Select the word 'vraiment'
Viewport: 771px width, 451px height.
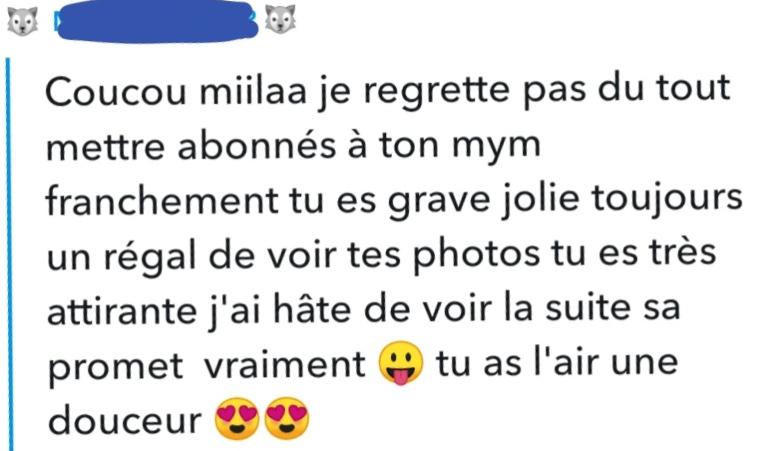(285, 364)
